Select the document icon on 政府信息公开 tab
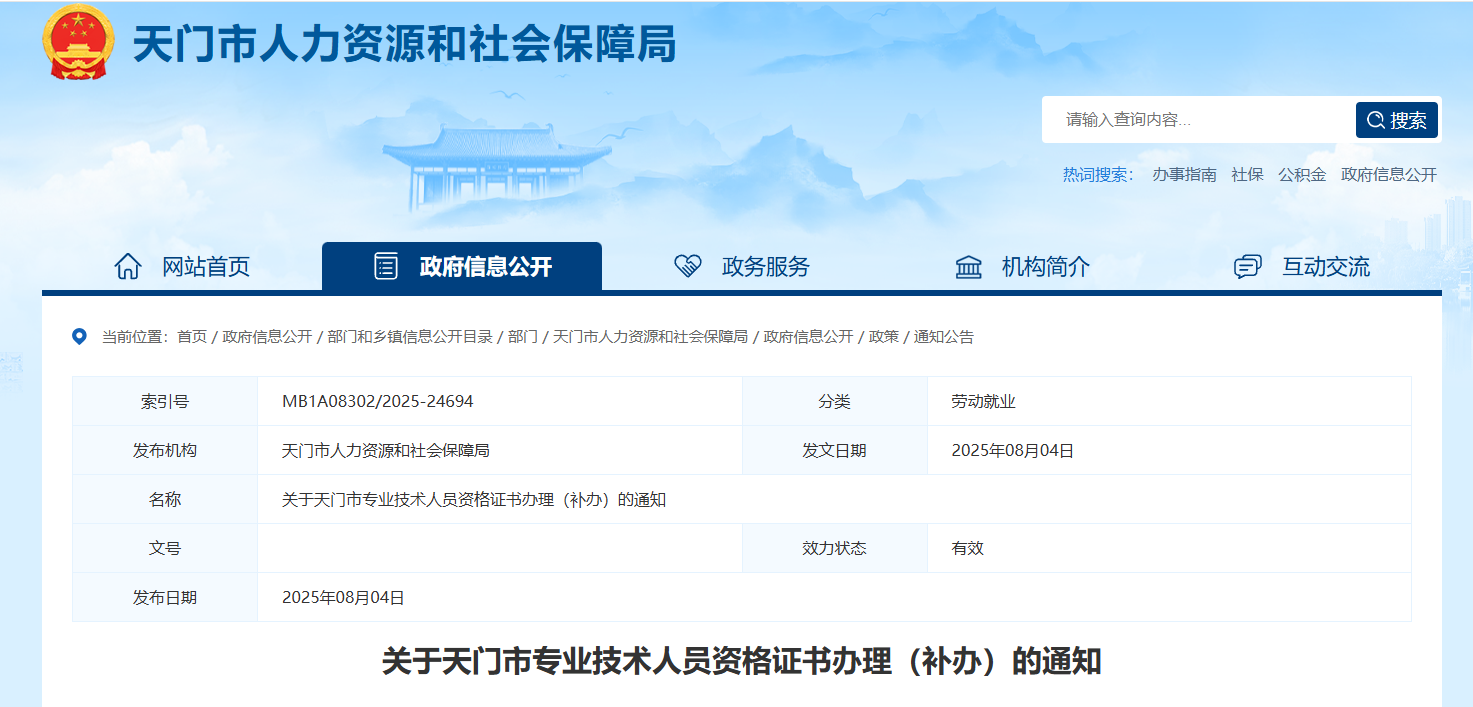This screenshot has width=1473, height=707. [x=384, y=266]
